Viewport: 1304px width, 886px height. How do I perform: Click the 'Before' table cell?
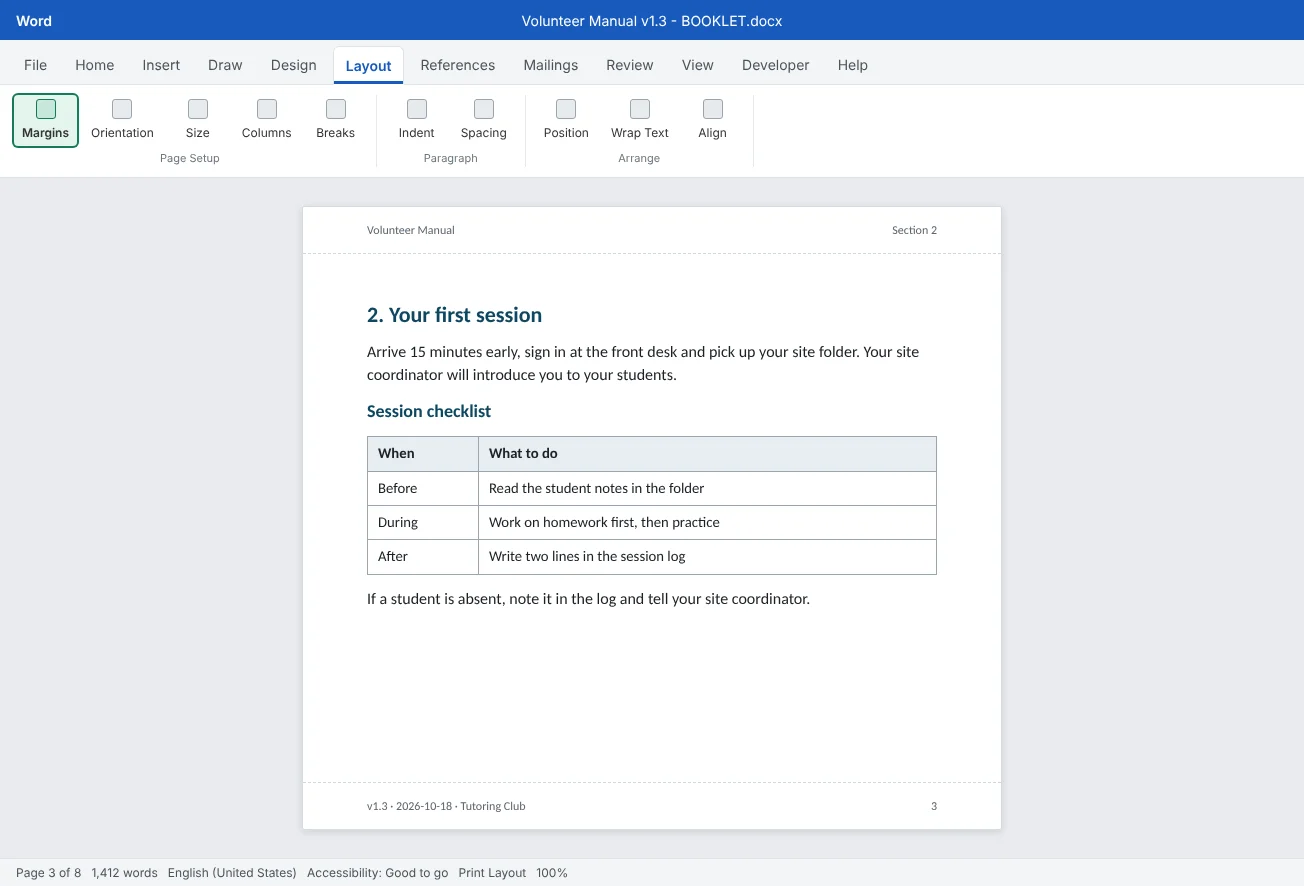(x=423, y=488)
